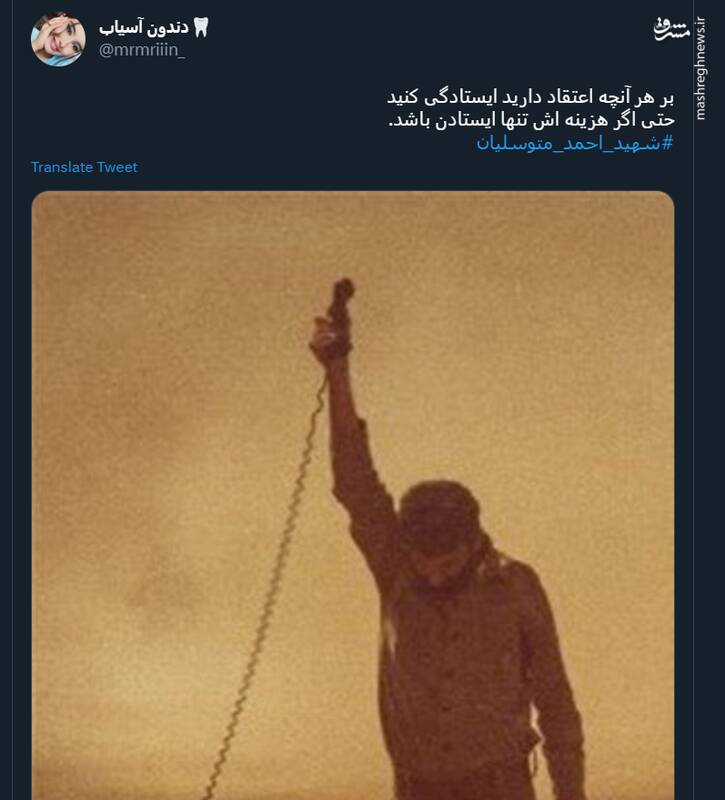Click the tooth emoji beside the display name
The image size is (725, 800).
[x=202, y=27]
